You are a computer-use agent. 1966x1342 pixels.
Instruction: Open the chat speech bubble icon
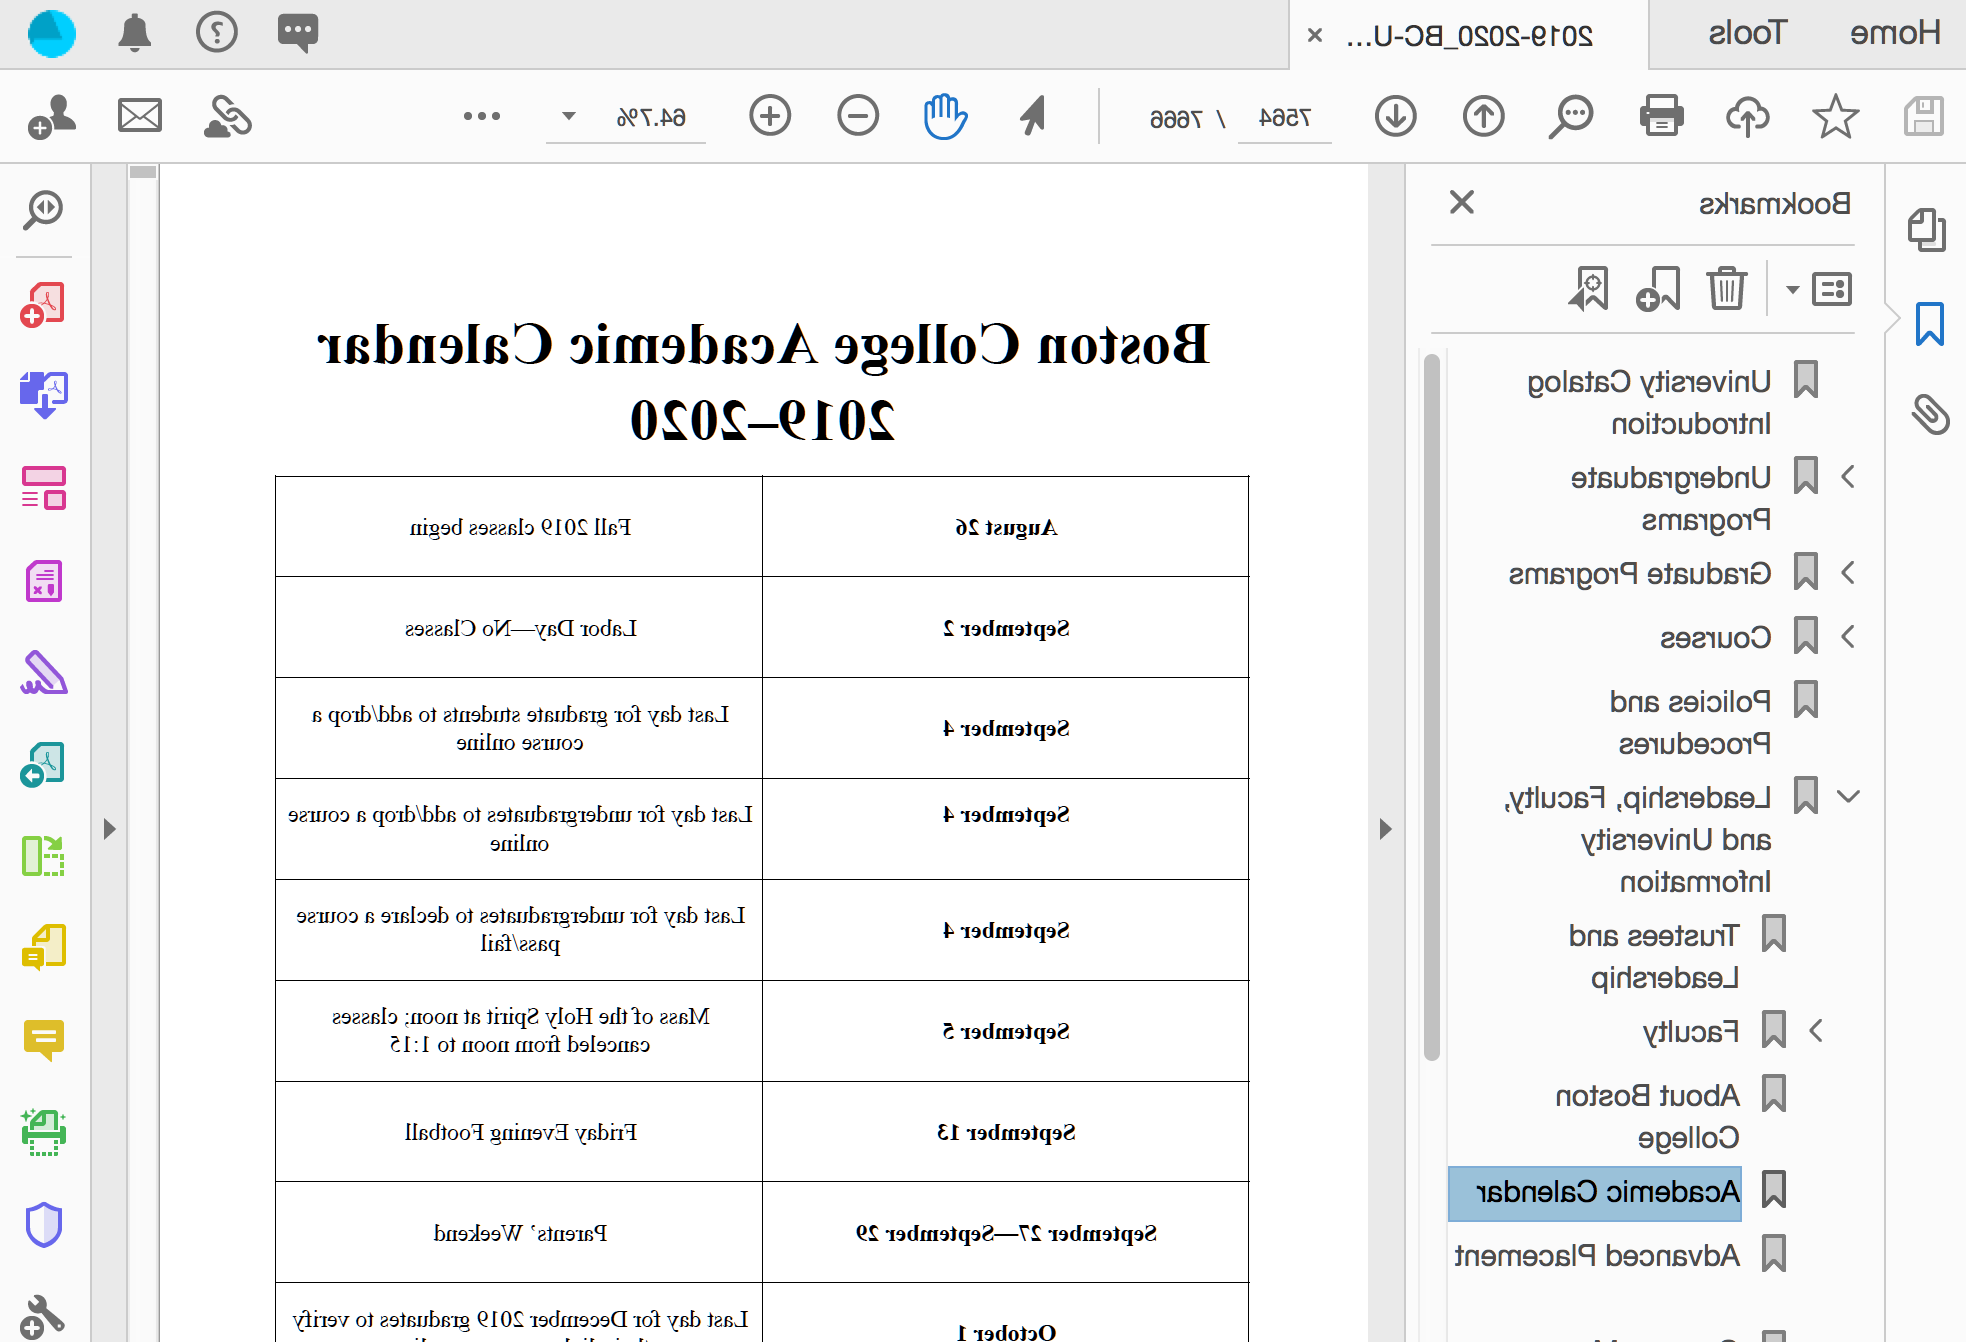298,32
